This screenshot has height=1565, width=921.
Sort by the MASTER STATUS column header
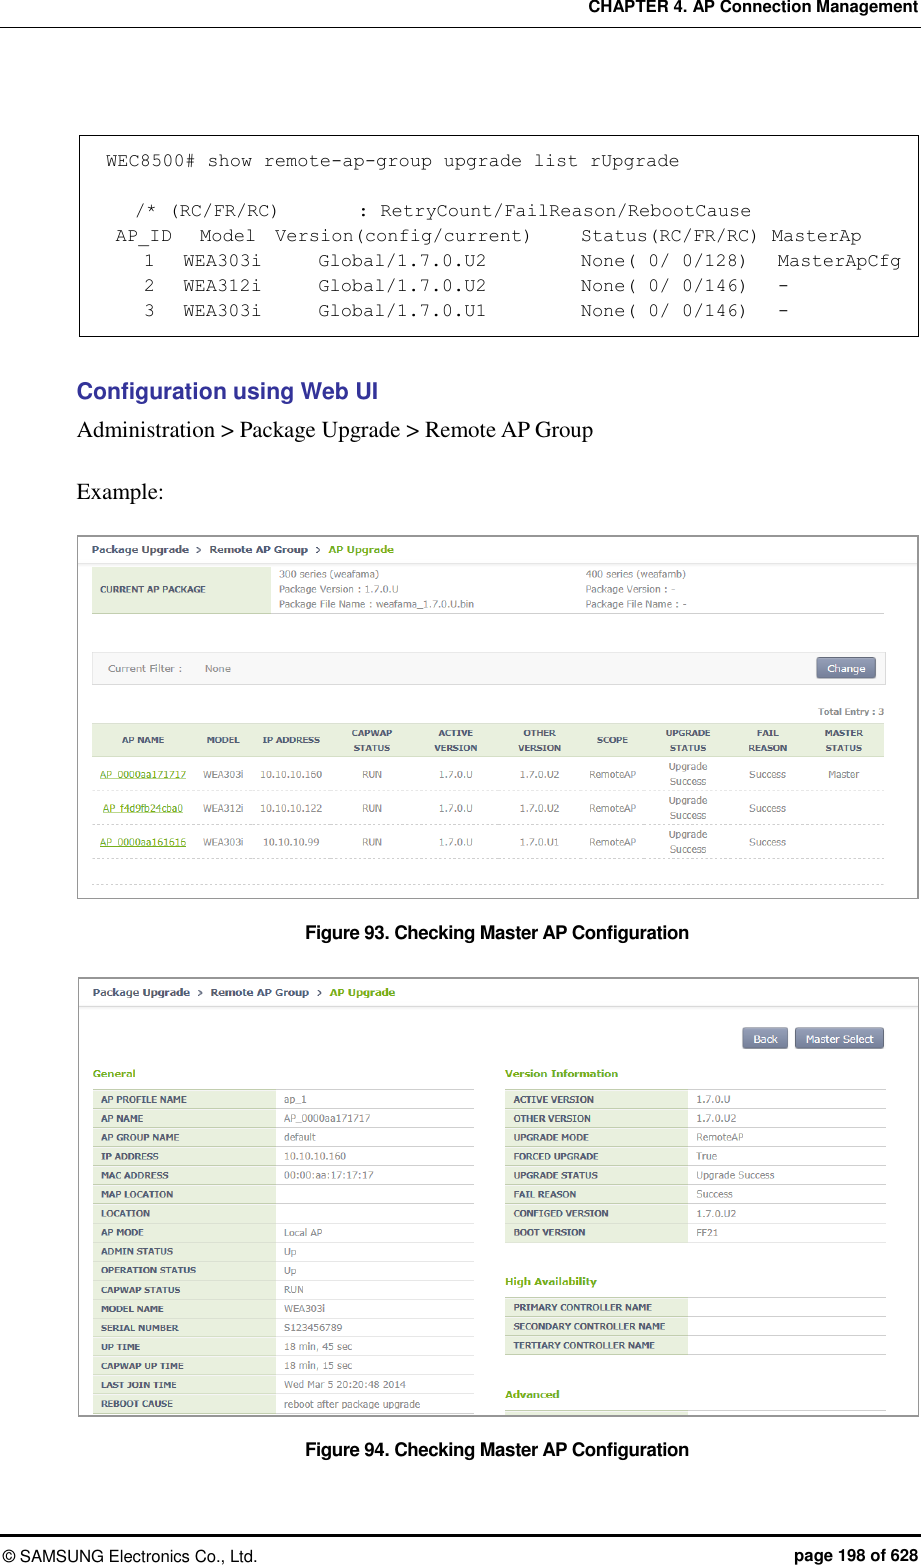point(843,740)
